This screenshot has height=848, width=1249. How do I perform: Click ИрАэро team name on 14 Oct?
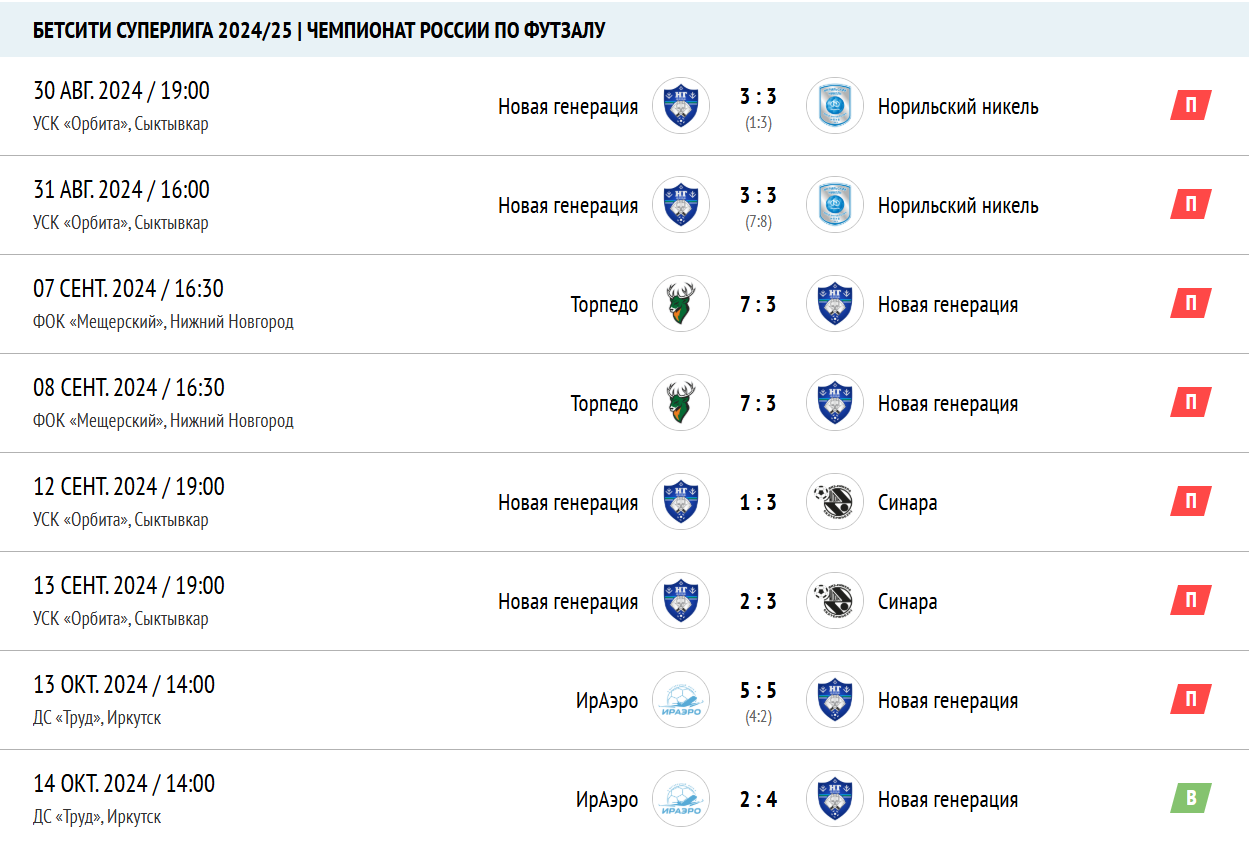tap(607, 800)
